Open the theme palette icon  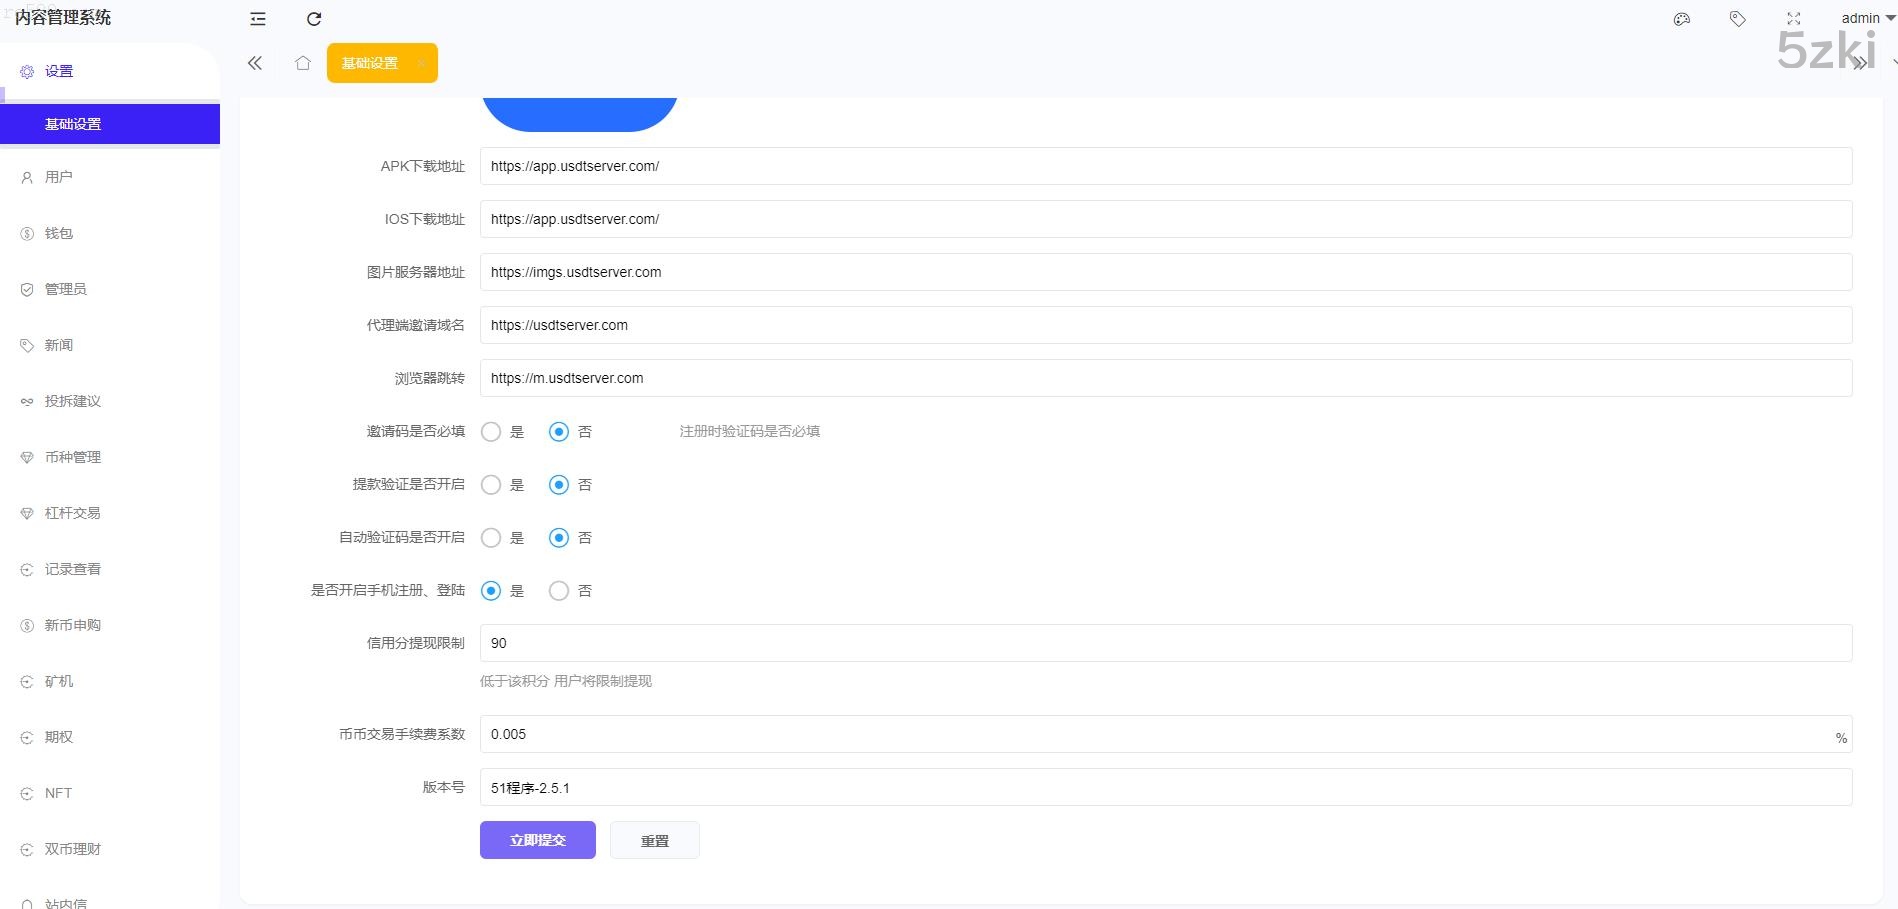pyautogui.click(x=1682, y=19)
